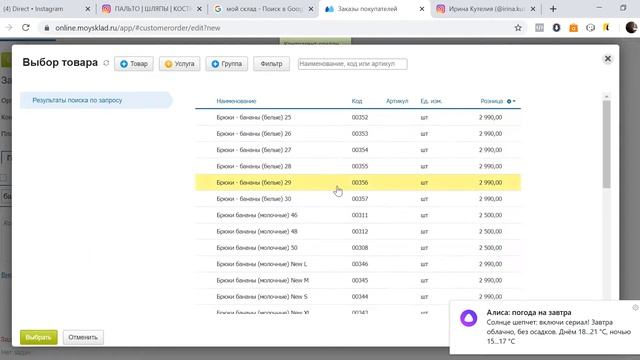The image size is (640, 360).
Task: Select row Брюки бананы (молочные) 48
Action: click(358, 231)
